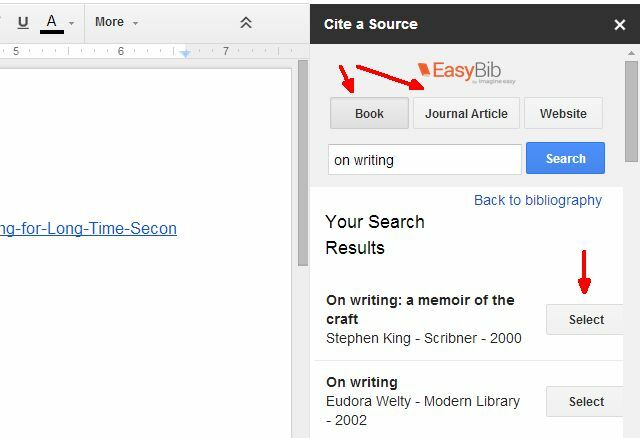Open Back to bibliography link
This screenshot has height=438, width=640.
(x=538, y=200)
